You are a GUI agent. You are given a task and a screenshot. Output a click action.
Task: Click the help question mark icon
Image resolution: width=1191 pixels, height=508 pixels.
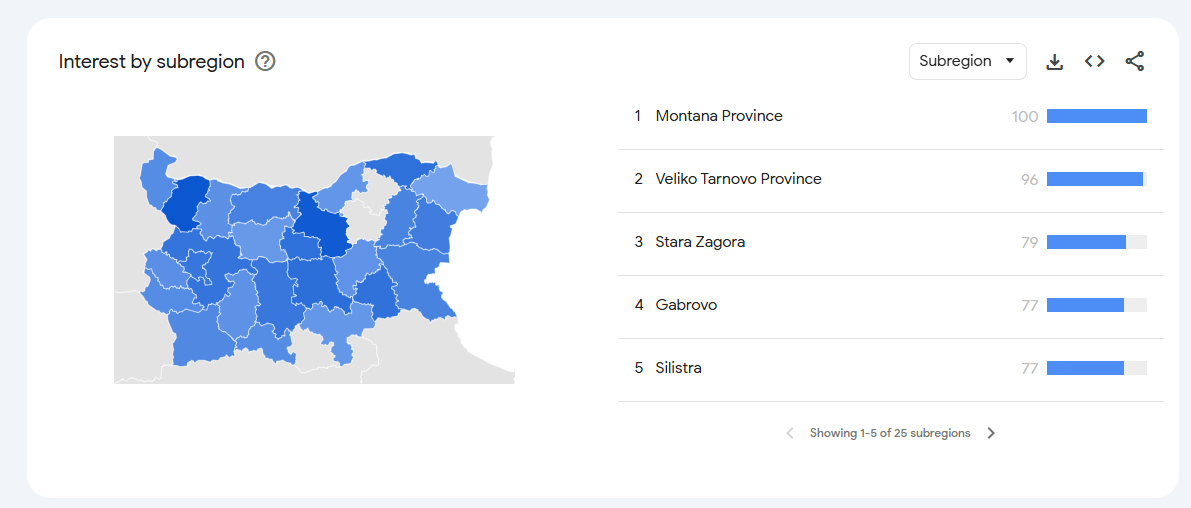point(265,61)
